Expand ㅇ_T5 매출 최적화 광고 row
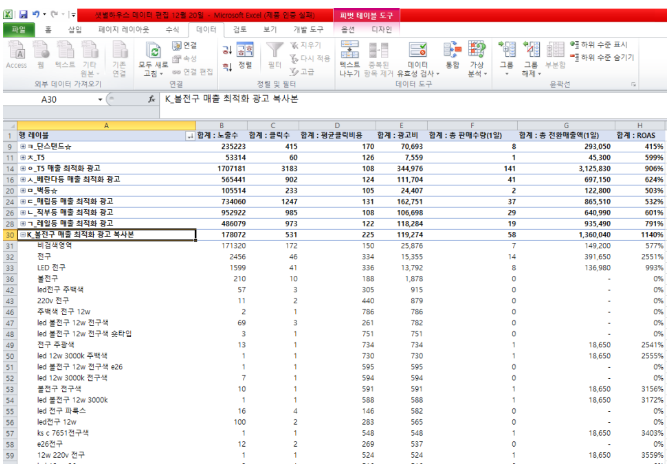The width and height of the screenshot is (668, 472). coord(23,169)
